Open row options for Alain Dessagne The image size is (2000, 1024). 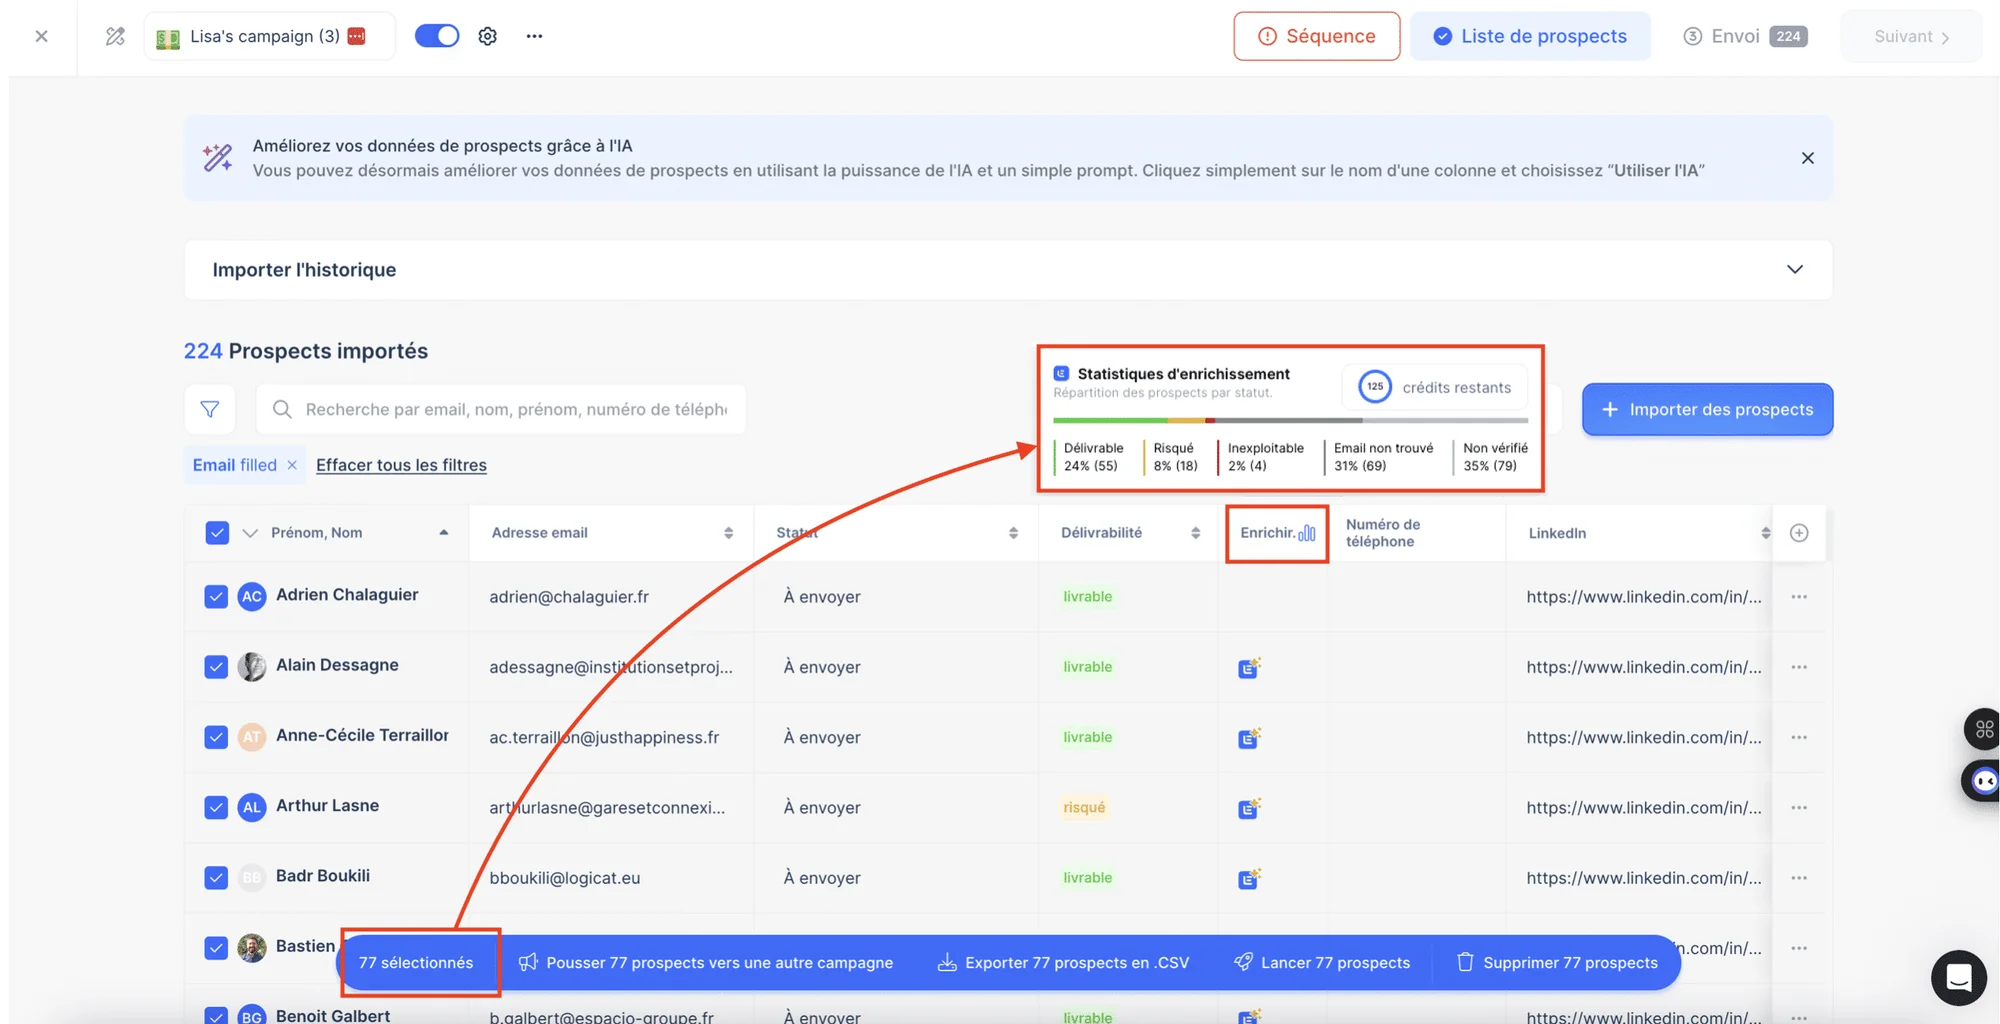pos(1799,667)
